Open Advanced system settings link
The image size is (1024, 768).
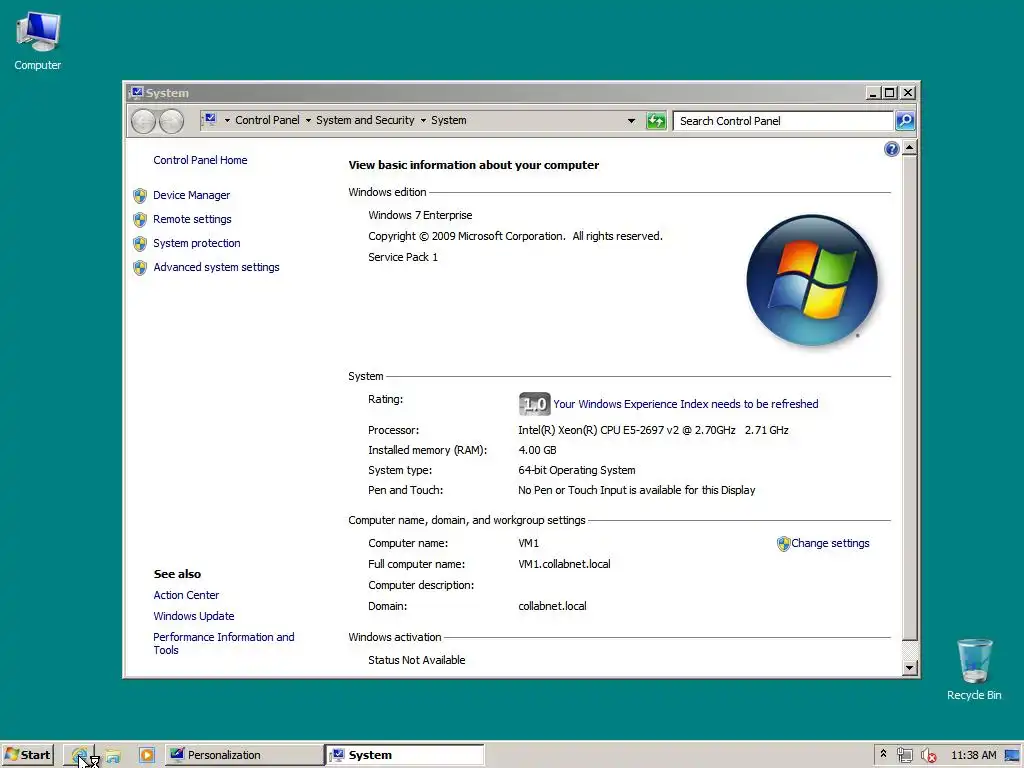216,267
